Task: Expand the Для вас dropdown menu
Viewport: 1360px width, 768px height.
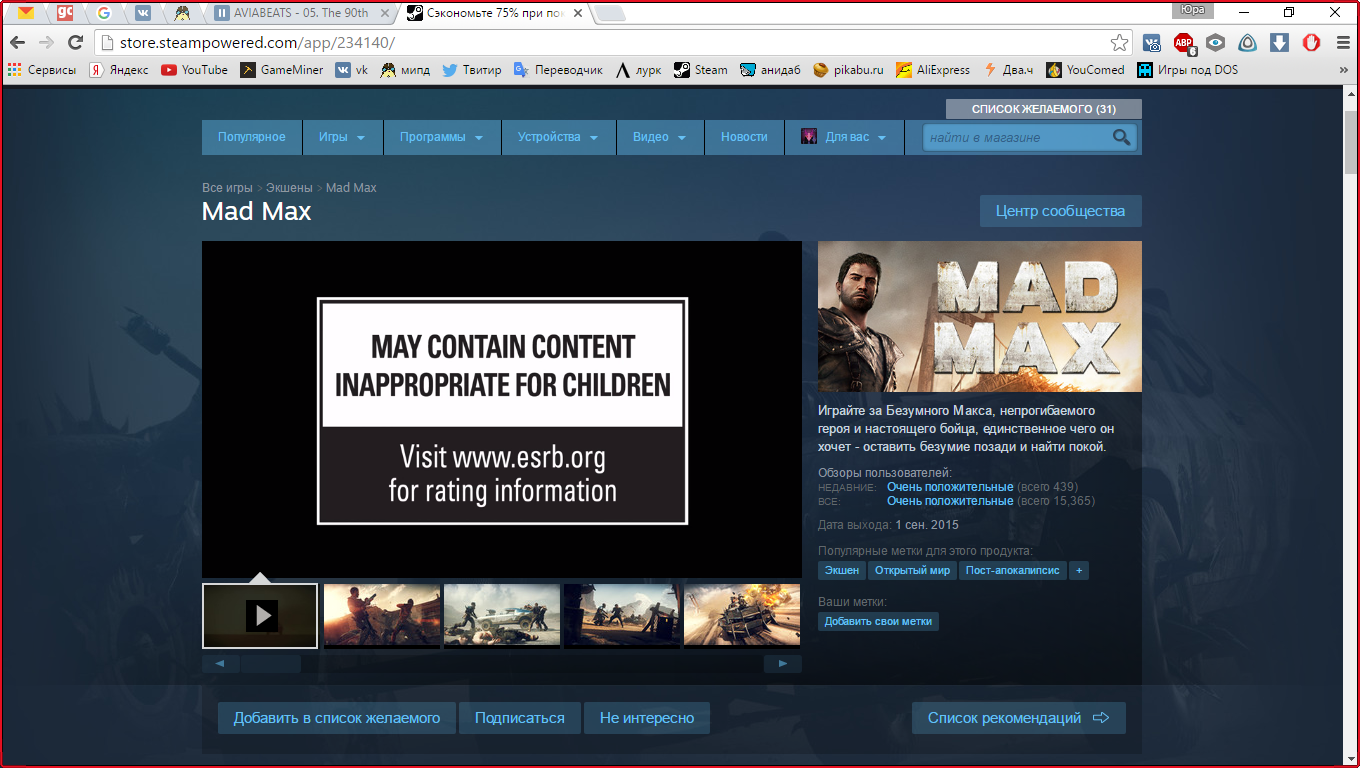Action: [x=844, y=138]
